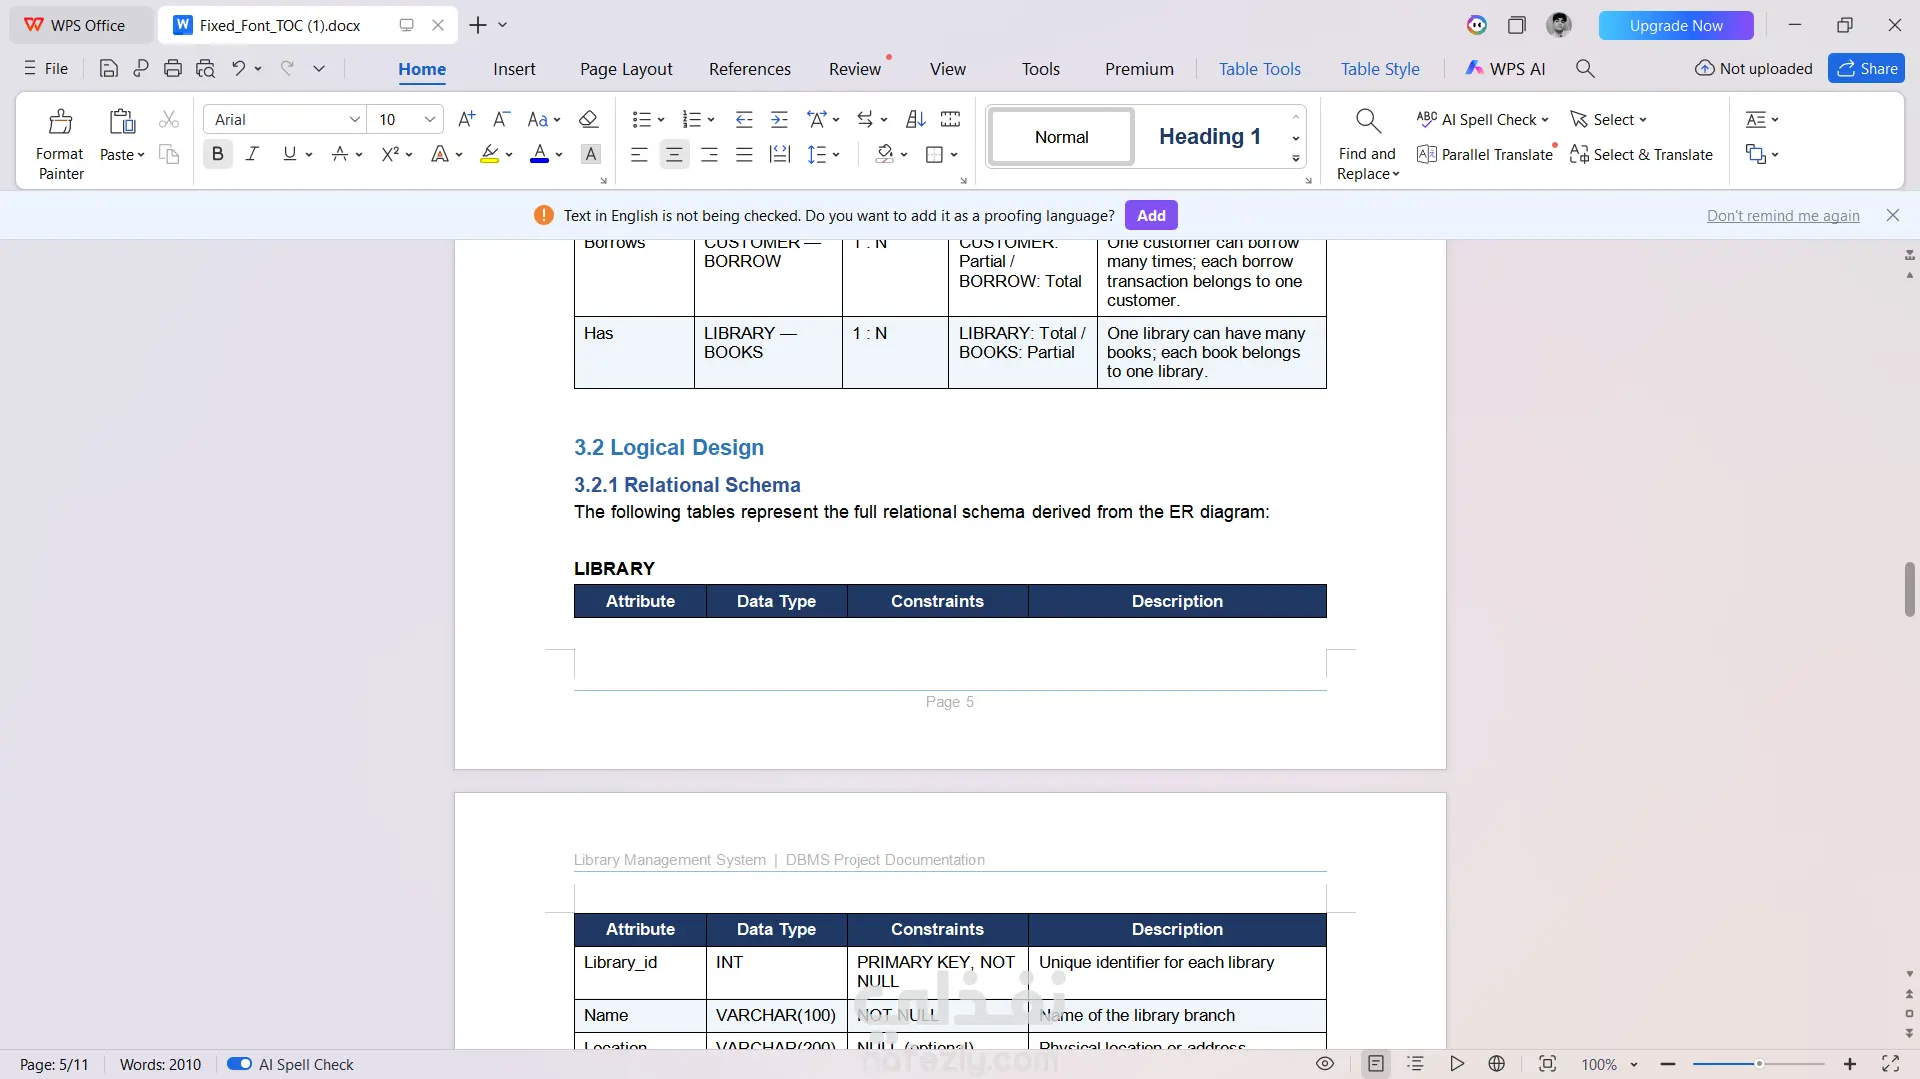Image resolution: width=1920 pixels, height=1079 pixels.
Task: Undo the last action
Action: click(x=238, y=68)
